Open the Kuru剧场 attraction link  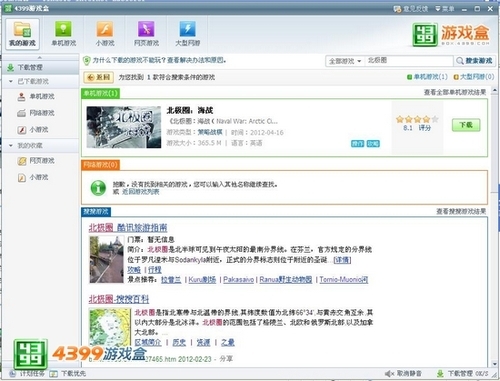pyautogui.click(x=202, y=280)
